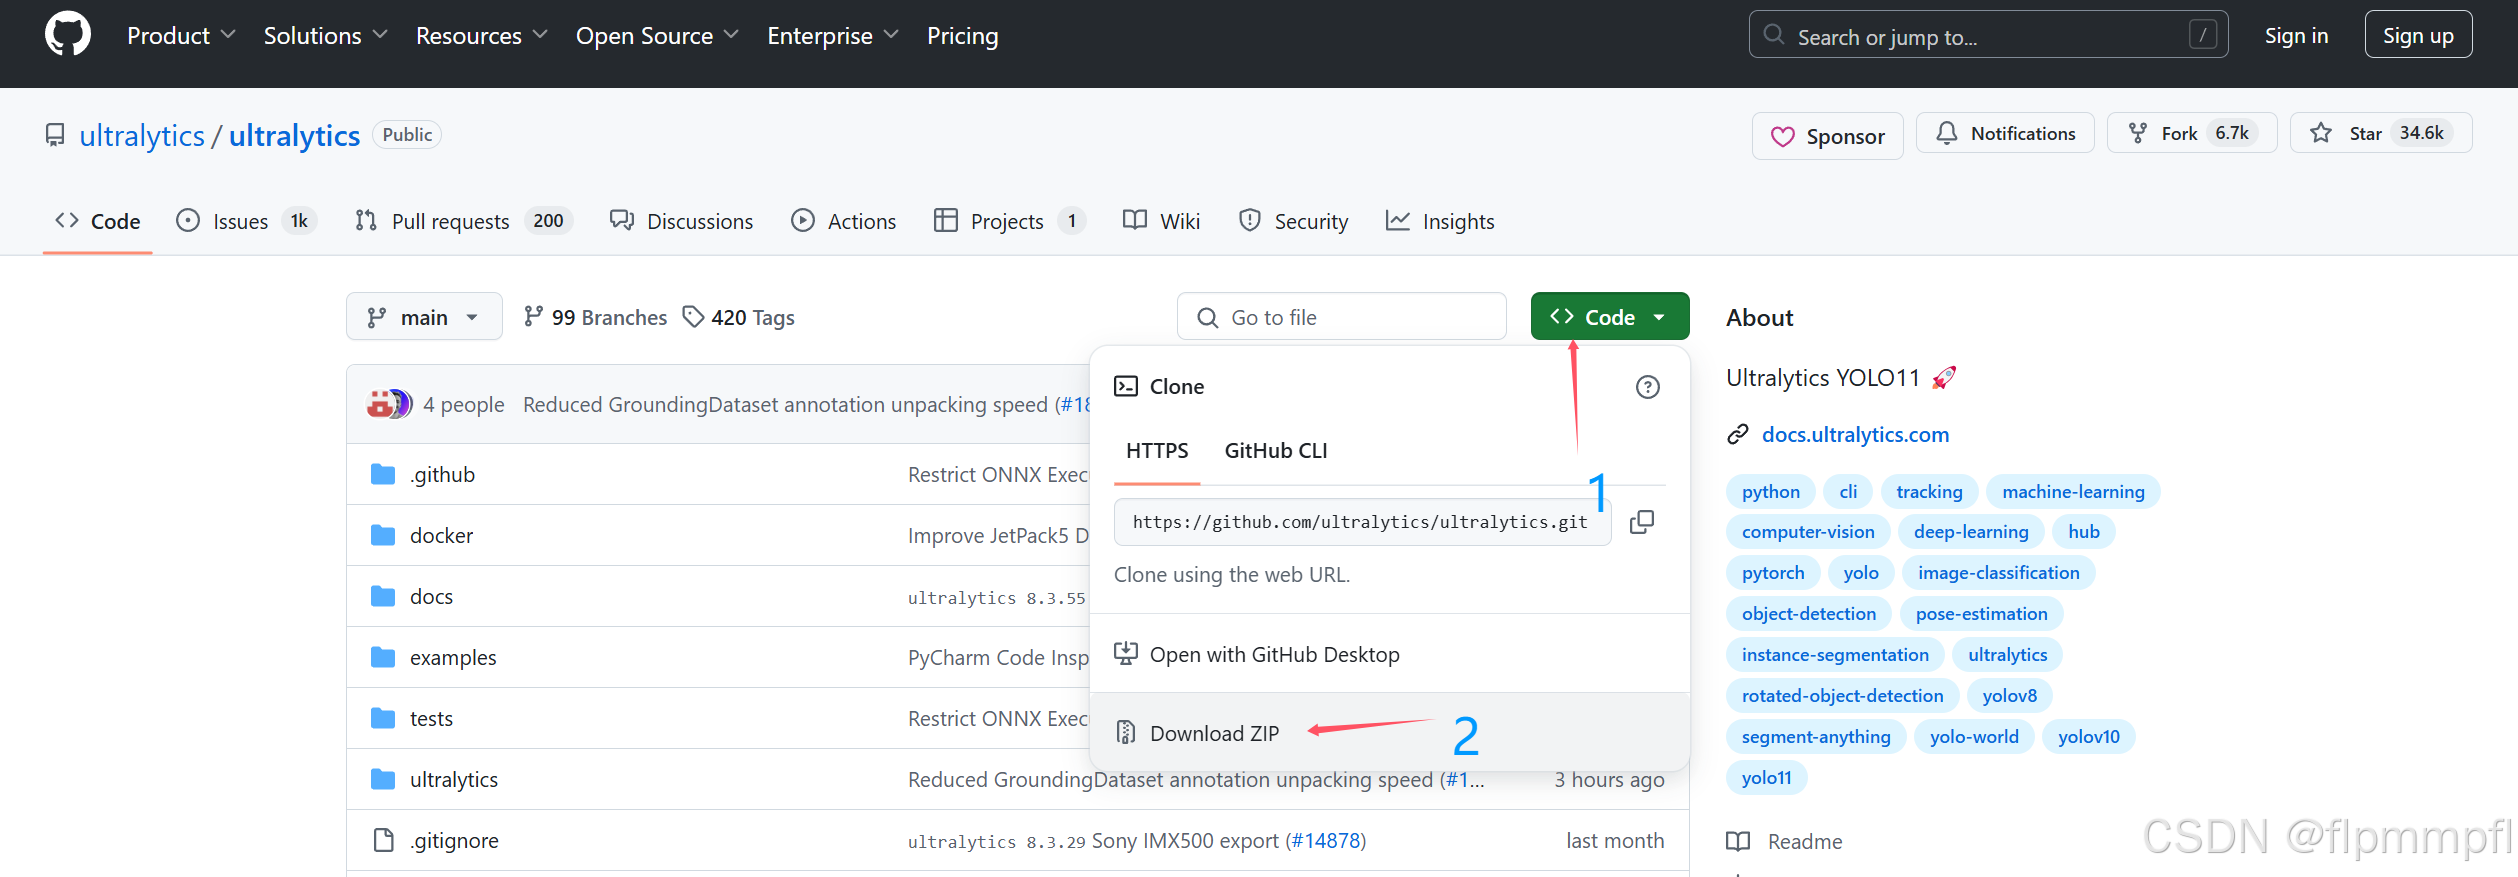2518x877 pixels.
Task: Click the object-detection topic tag
Action: click(1808, 613)
